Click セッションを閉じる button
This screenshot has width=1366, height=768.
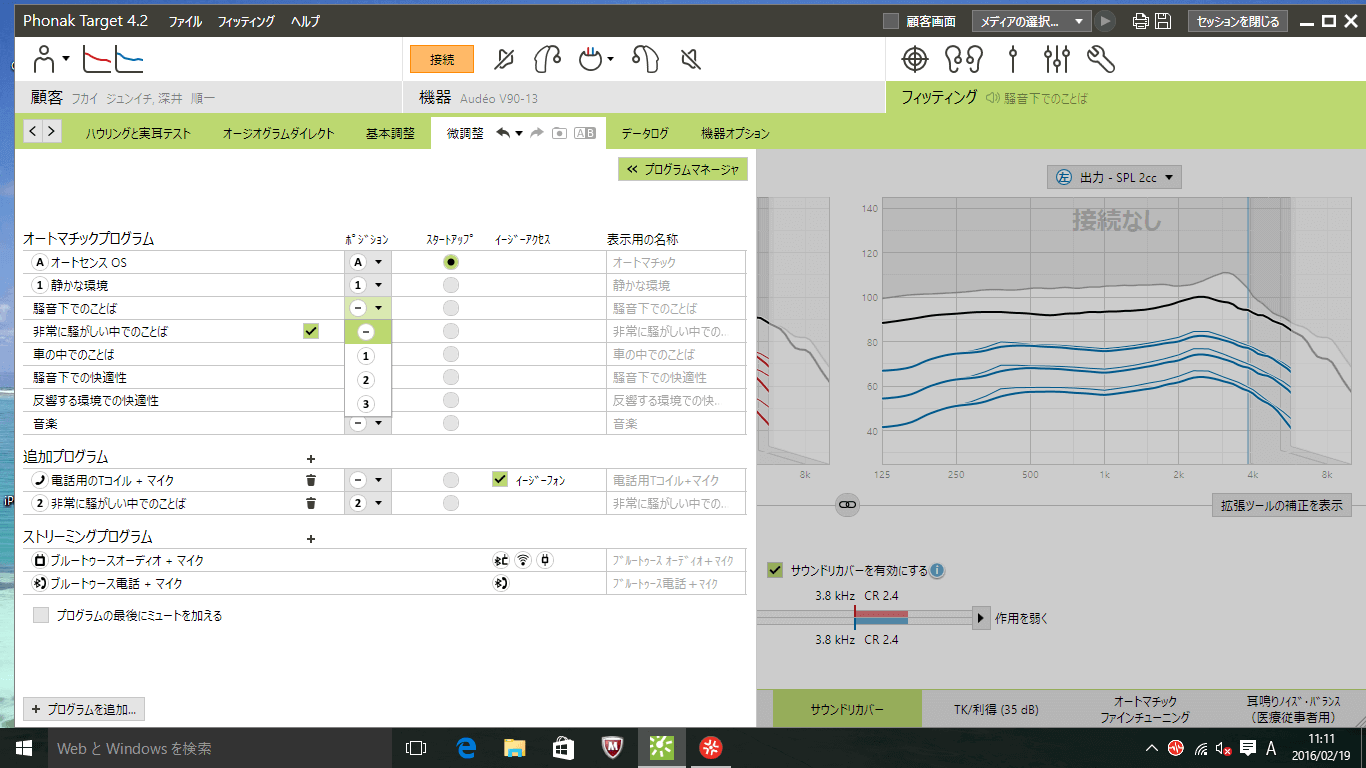point(1237,21)
